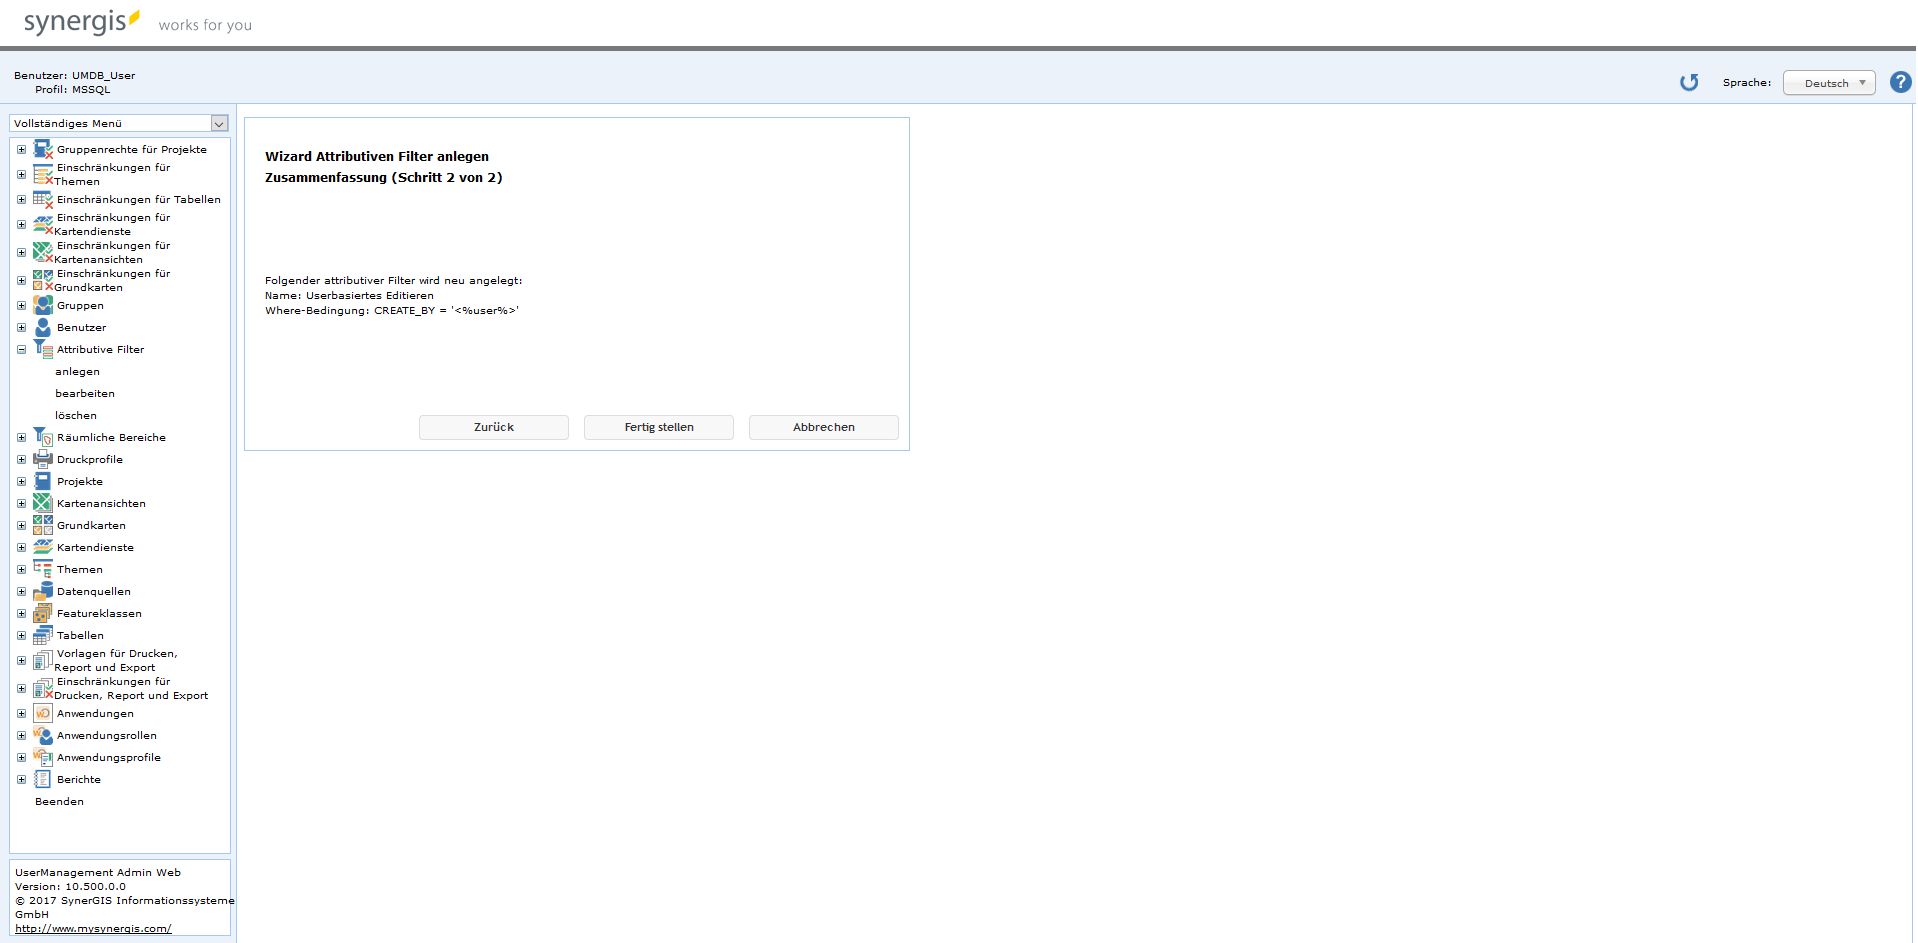This screenshot has width=1918, height=943.
Task: Select the Datenquellen database icon
Action: (43, 591)
